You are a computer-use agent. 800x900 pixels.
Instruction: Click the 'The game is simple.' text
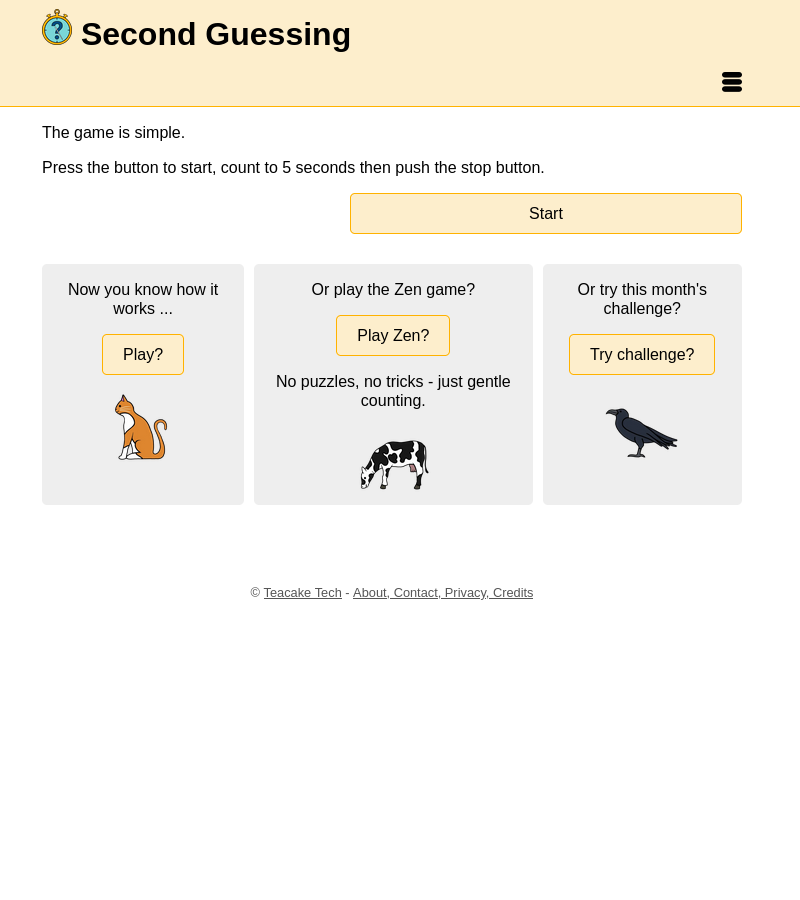click(x=113, y=133)
